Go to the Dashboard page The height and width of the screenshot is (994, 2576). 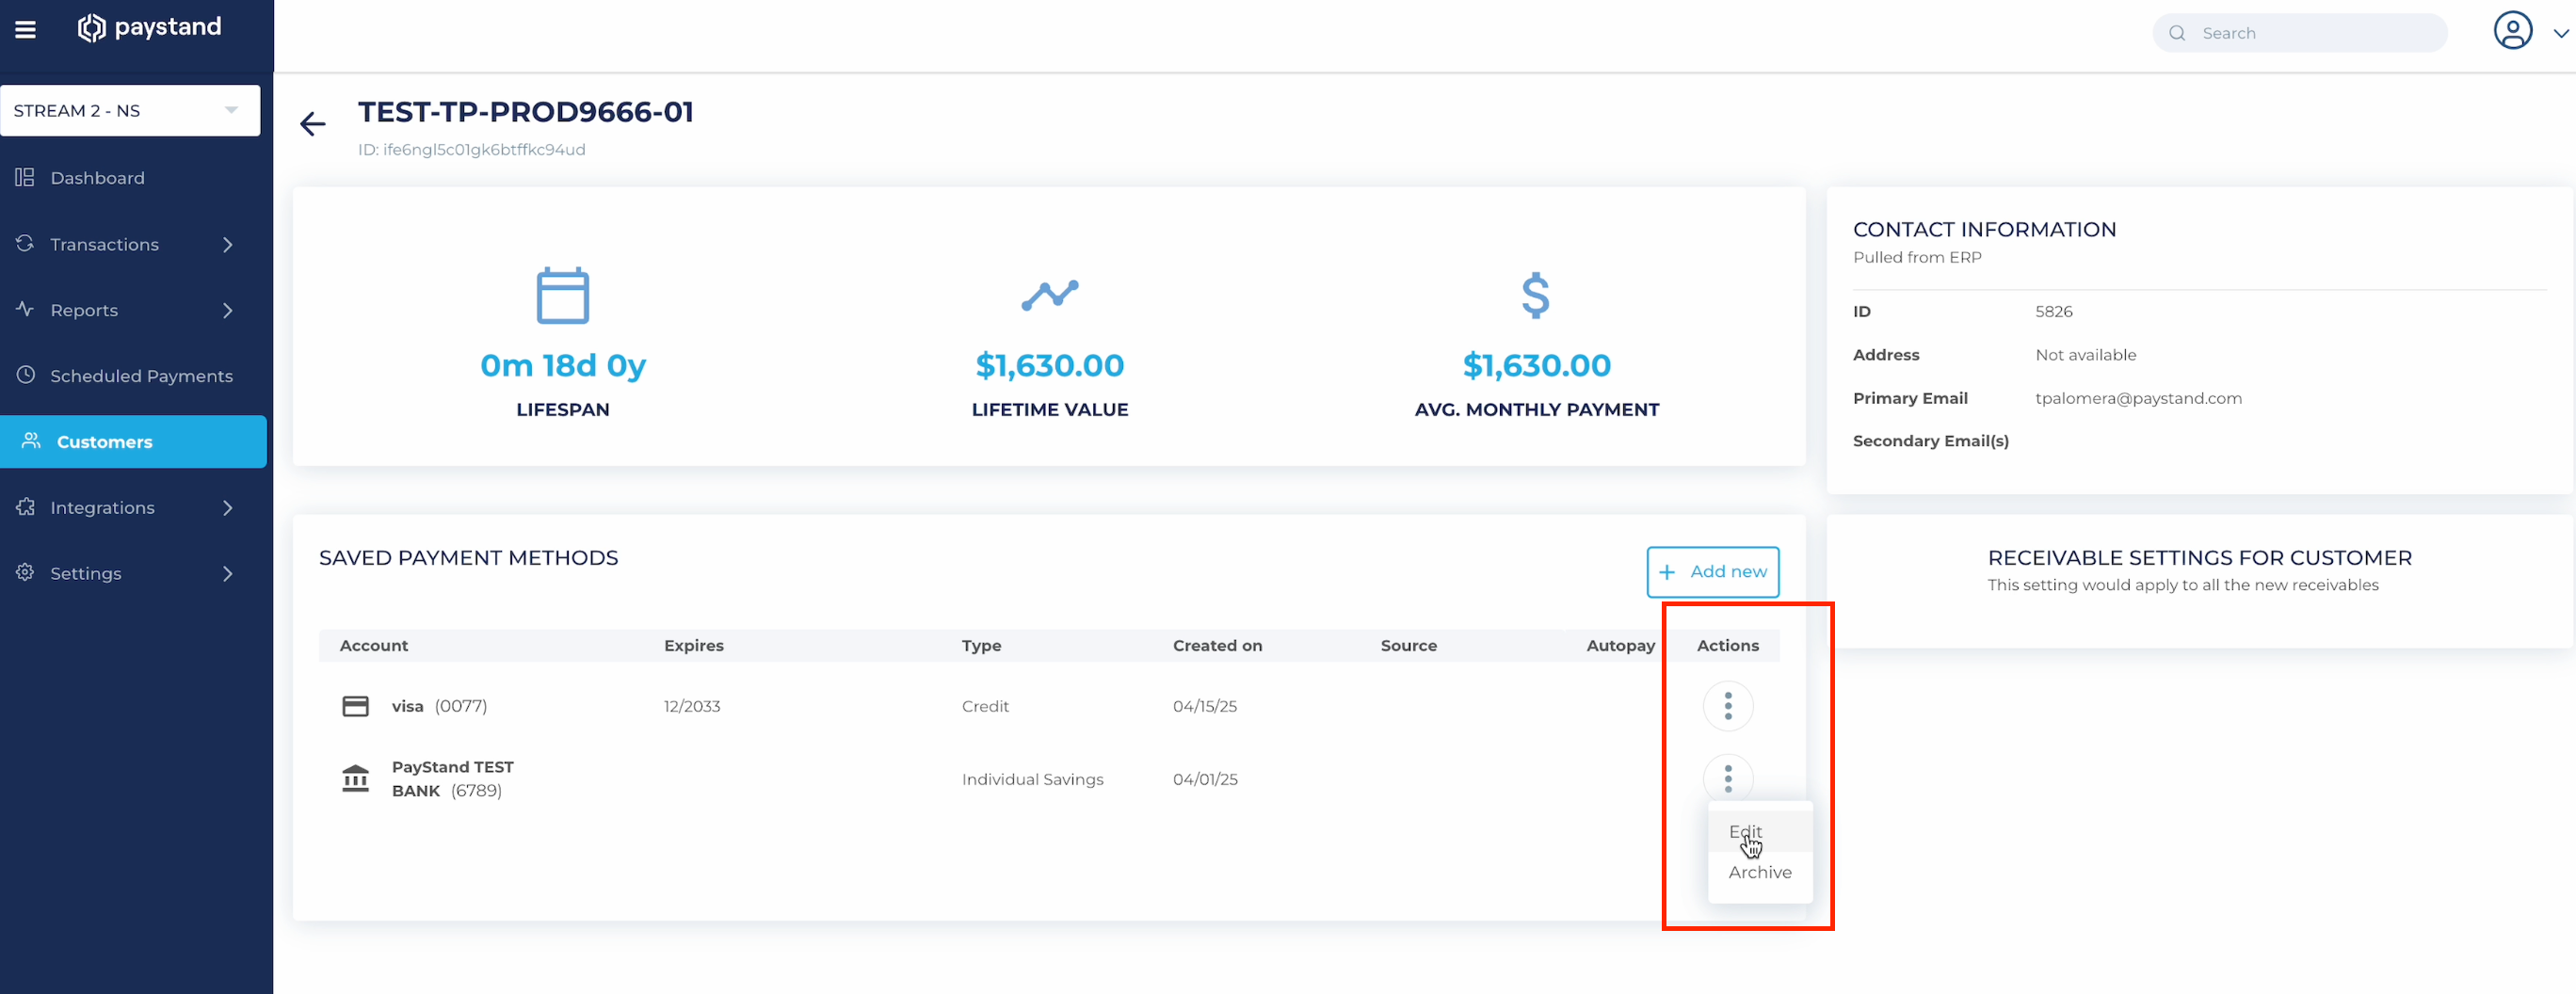(97, 178)
